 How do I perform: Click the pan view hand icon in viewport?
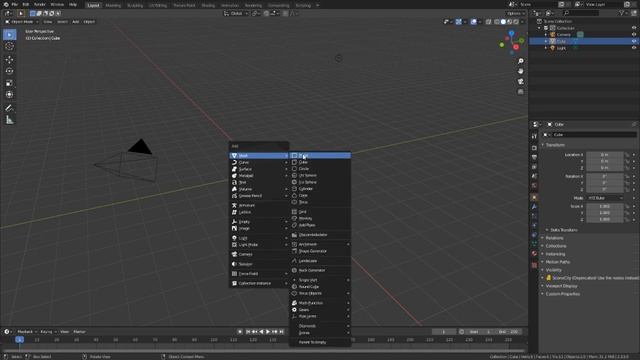tap(520, 71)
